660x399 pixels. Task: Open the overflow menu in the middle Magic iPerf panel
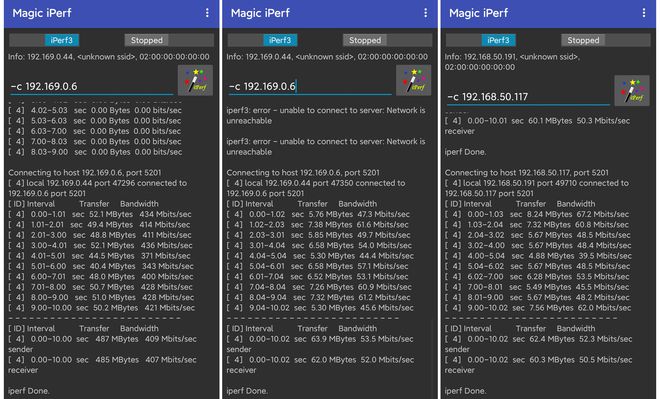(426, 13)
